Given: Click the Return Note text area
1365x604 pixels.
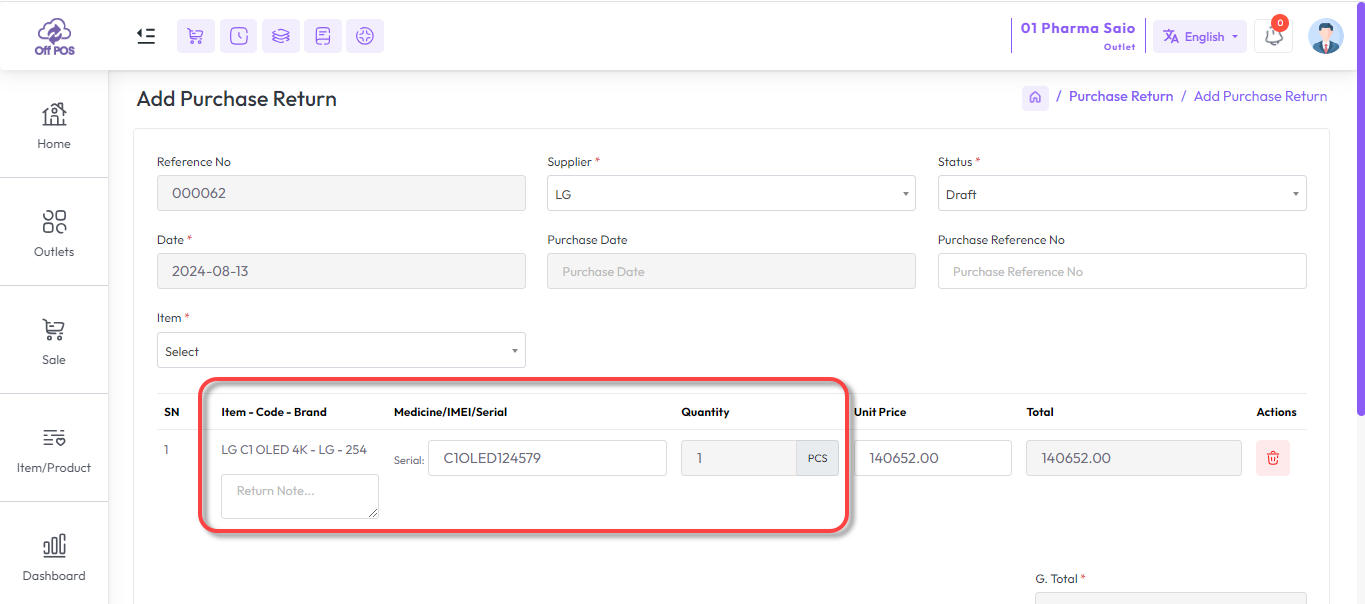Looking at the screenshot, I should [299, 496].
